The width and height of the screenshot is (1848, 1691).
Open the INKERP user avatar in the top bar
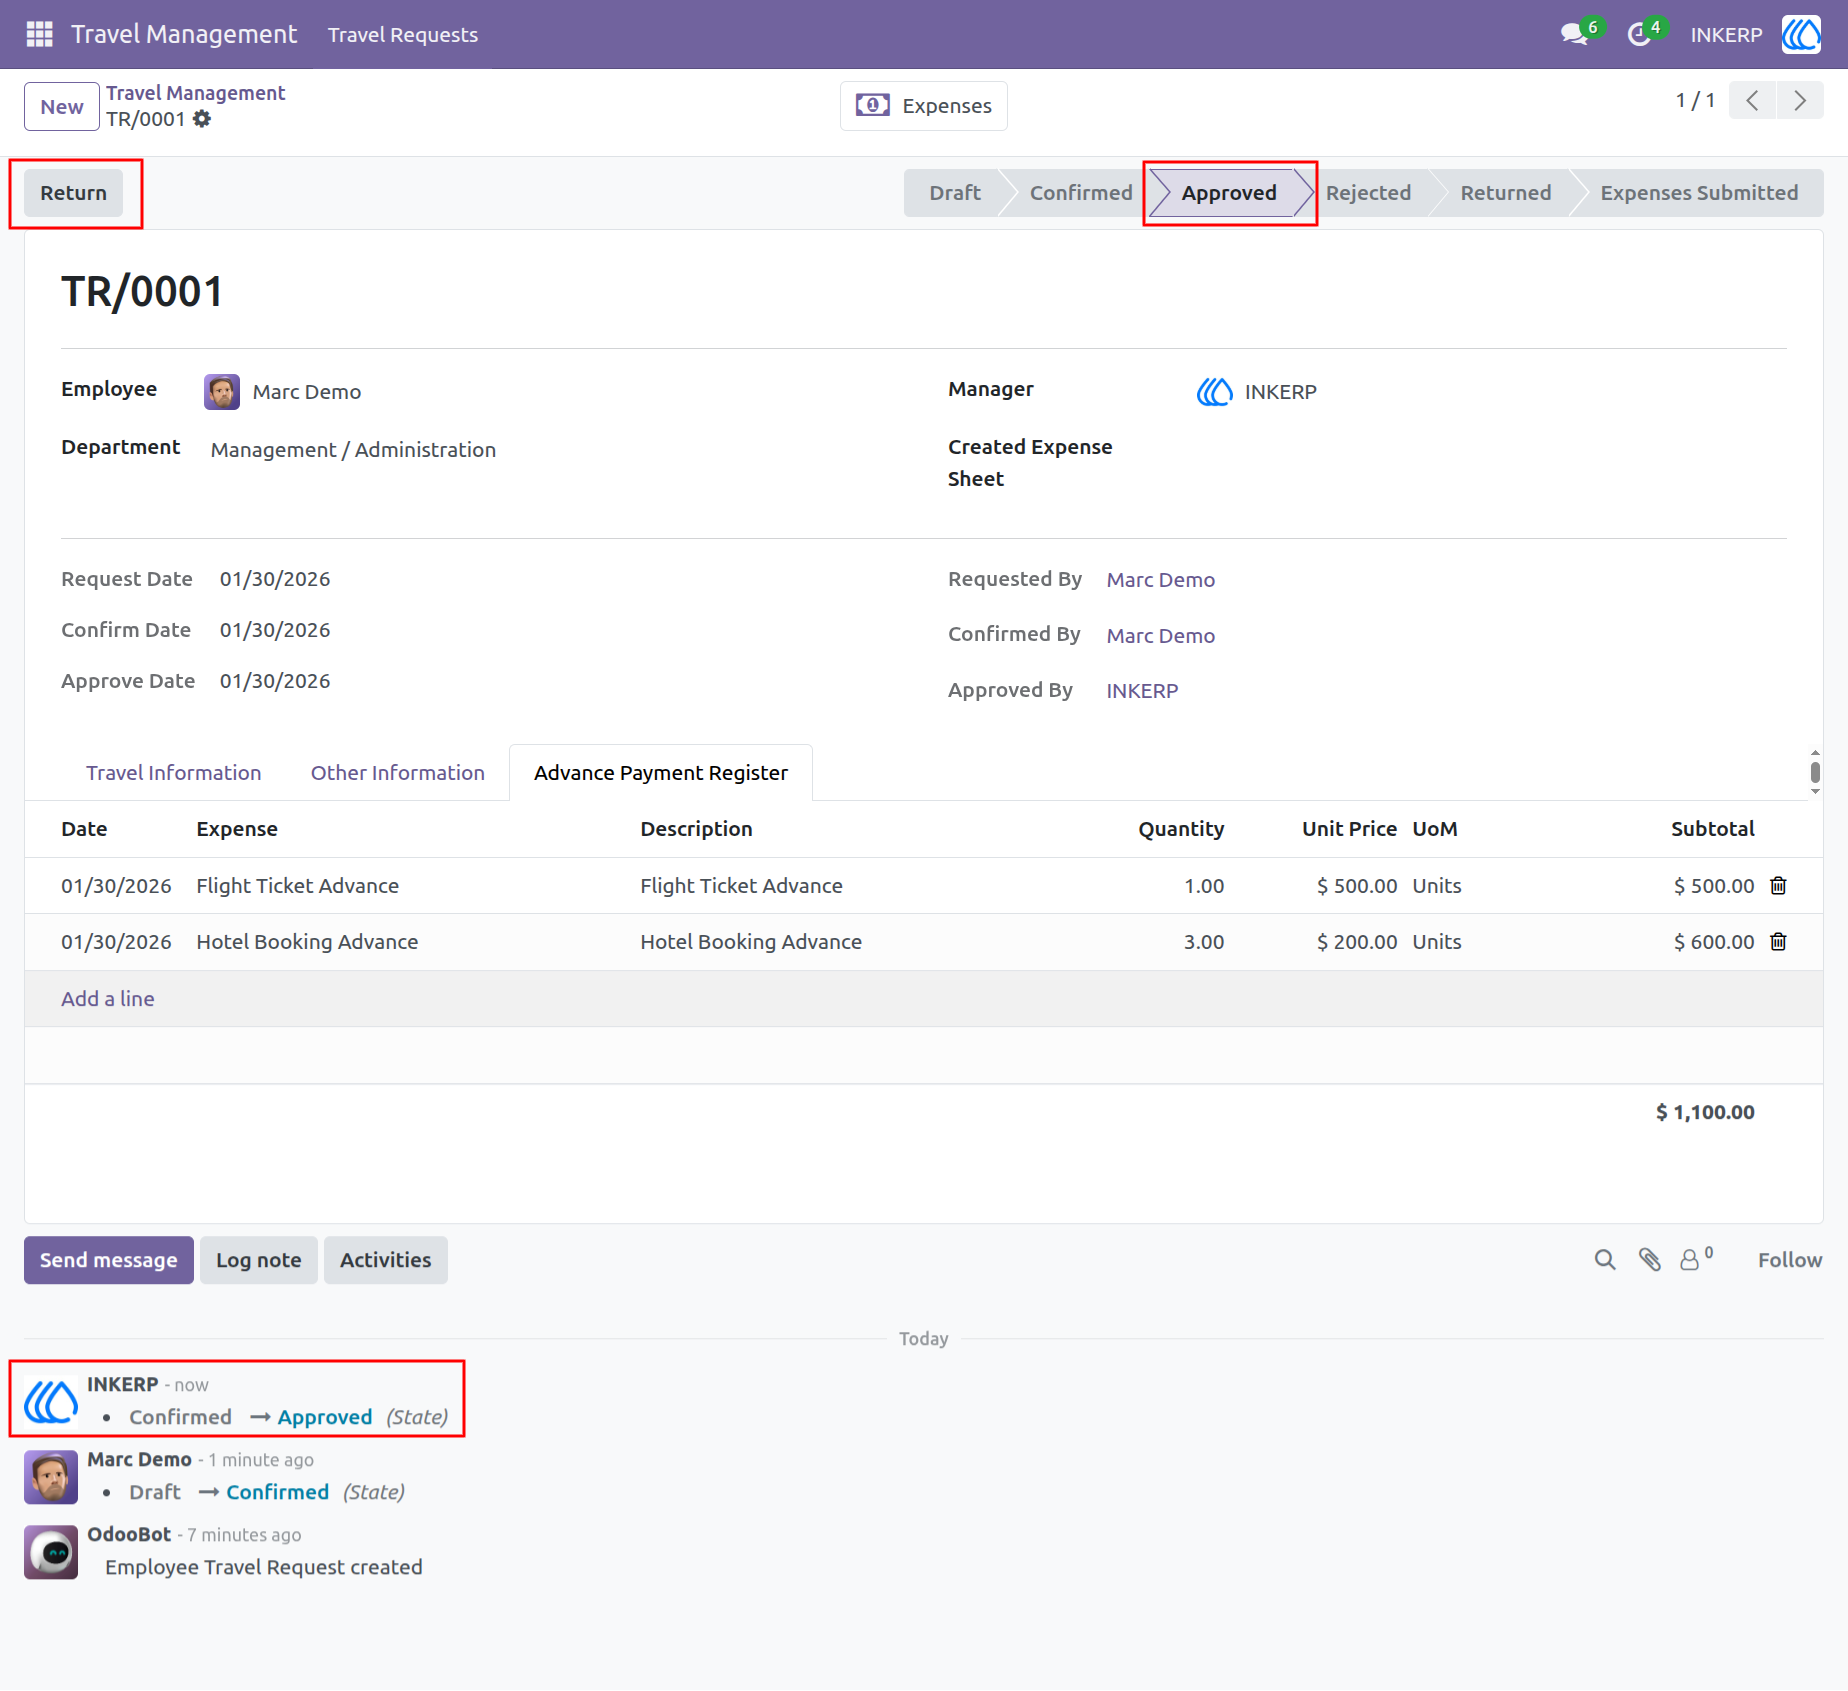tap(1801, 34)
